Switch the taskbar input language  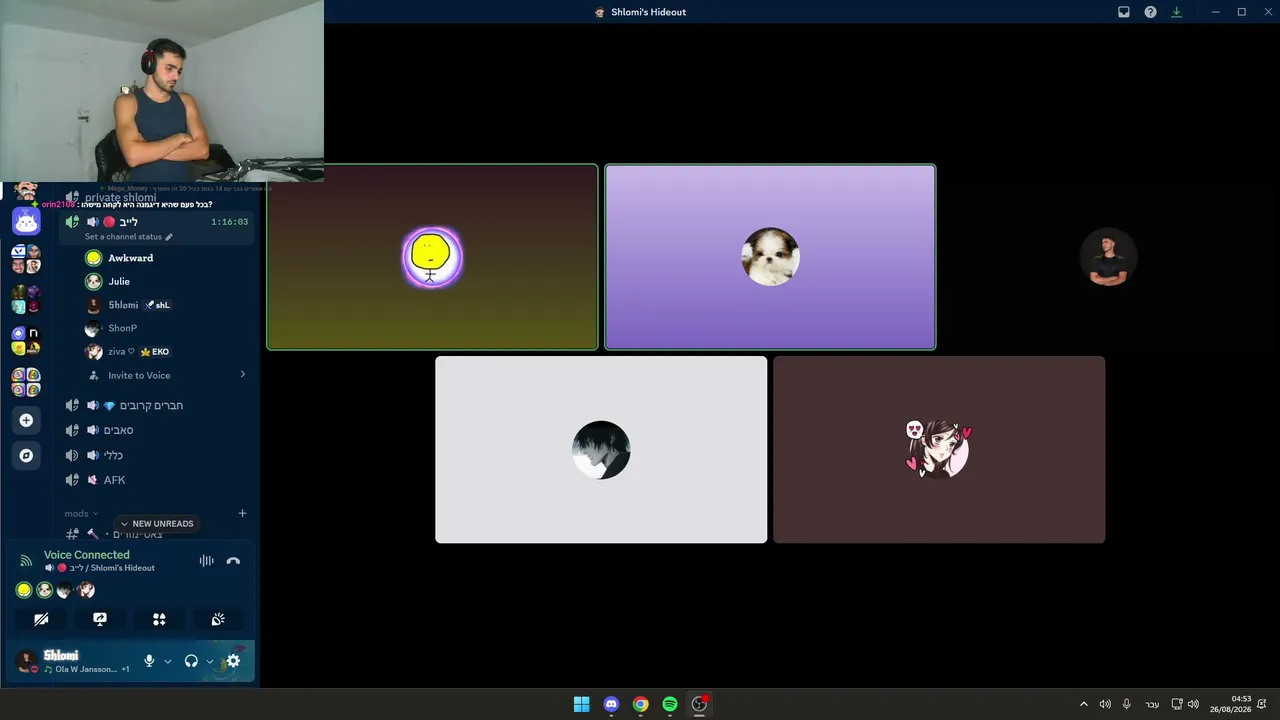coord(1152,704)
